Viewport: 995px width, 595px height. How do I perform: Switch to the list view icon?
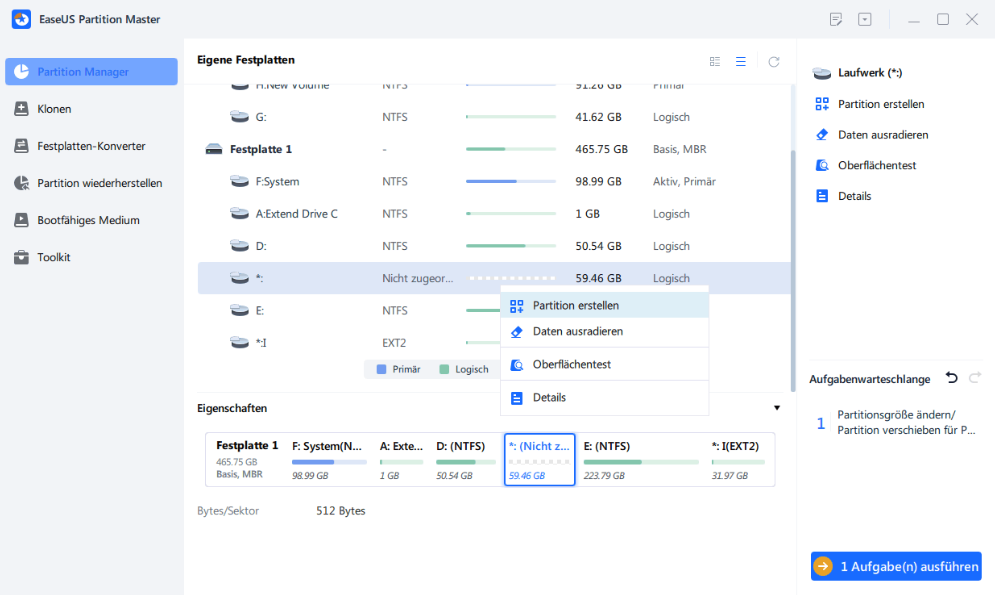pos(741,62)
